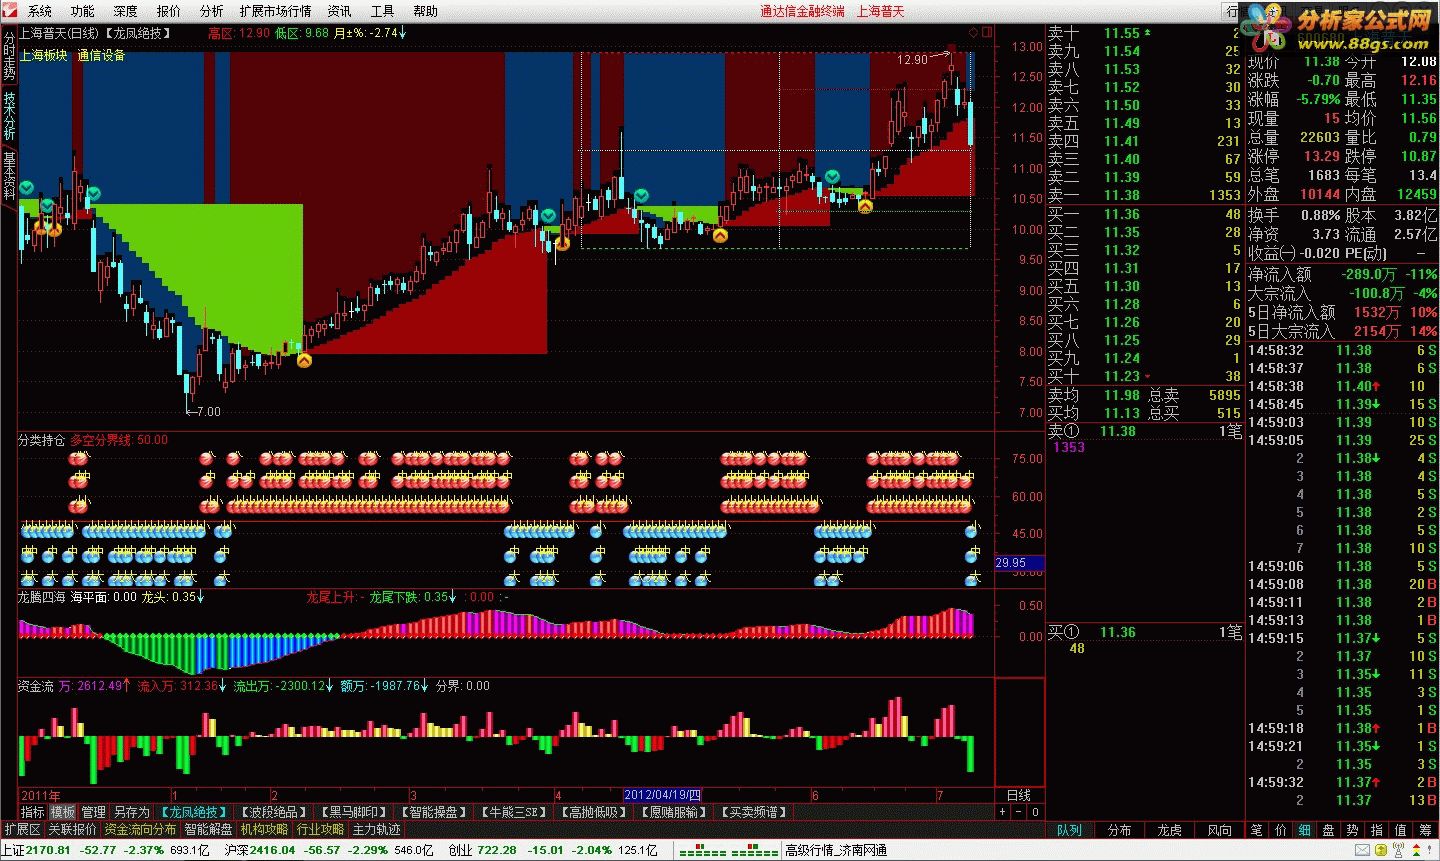Image resolution: width=1440 pixels, height=861 pixels.
Task: Click yellow chevron signal at end of green block
Action: pyautogui.click(x=304, y=360)
